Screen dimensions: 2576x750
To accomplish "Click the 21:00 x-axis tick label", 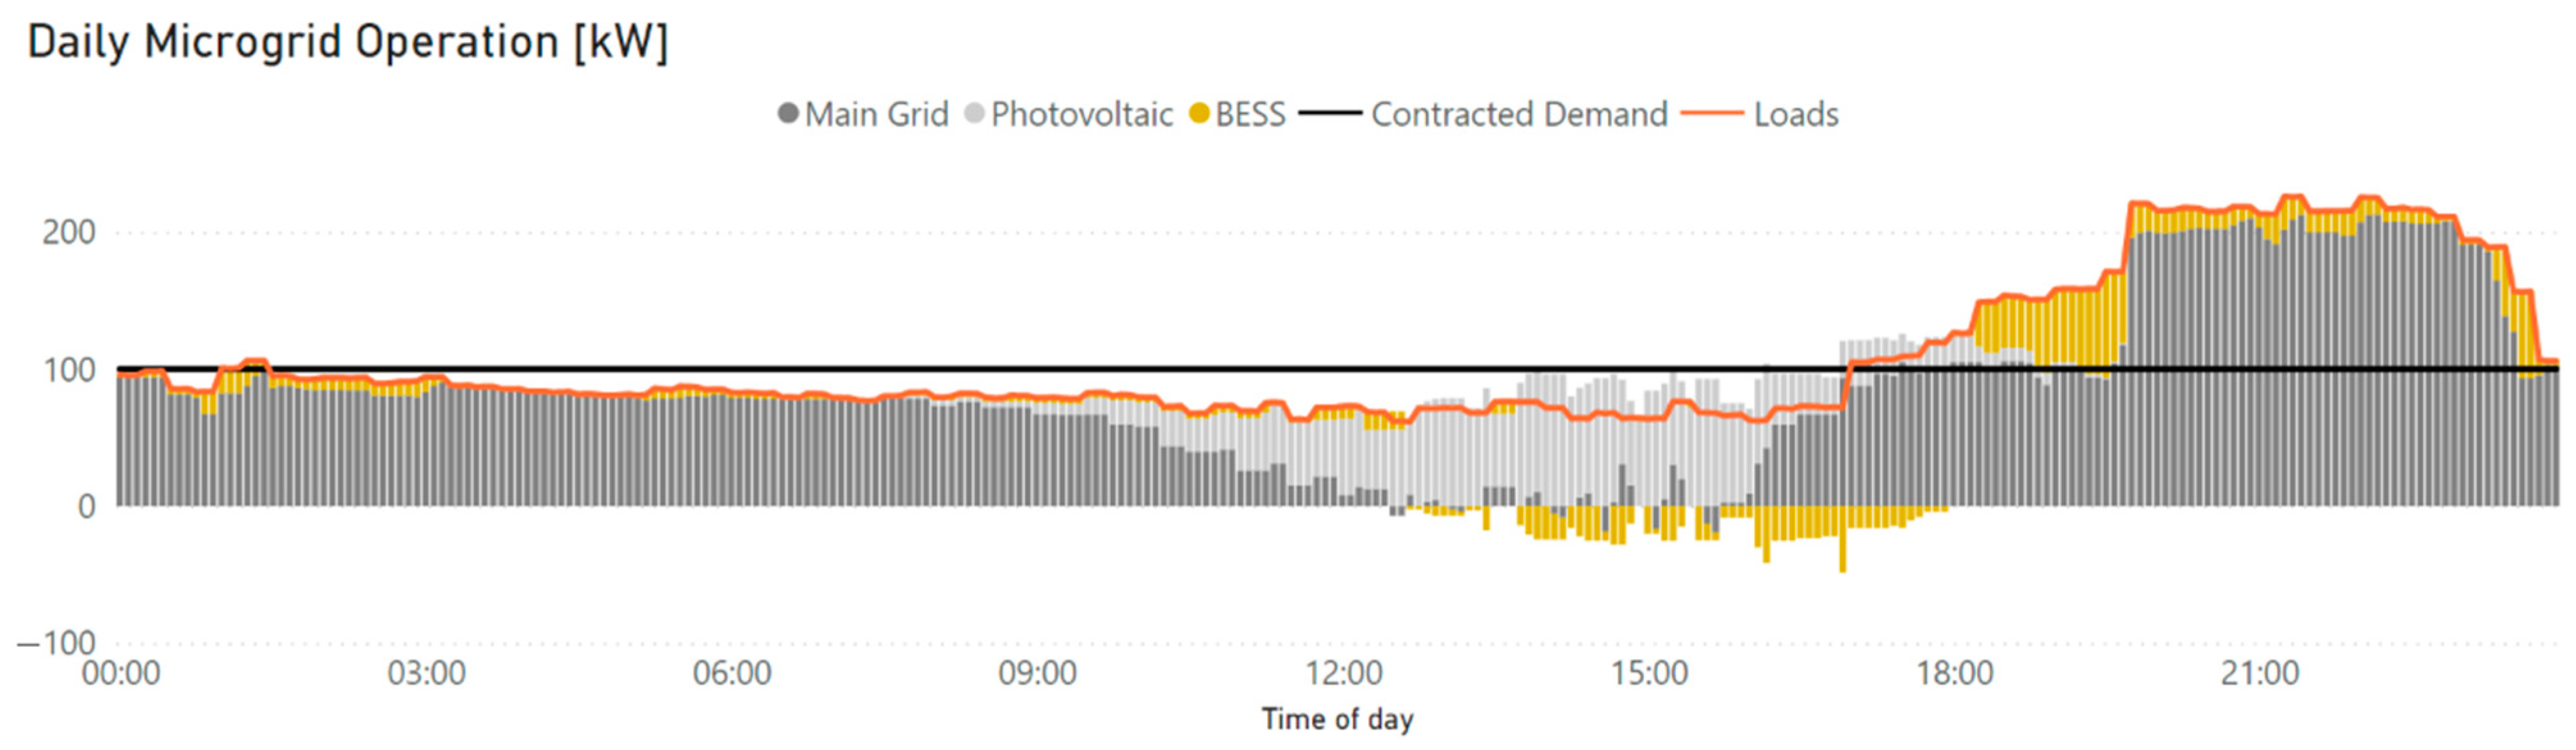I will click(2259, 673).
